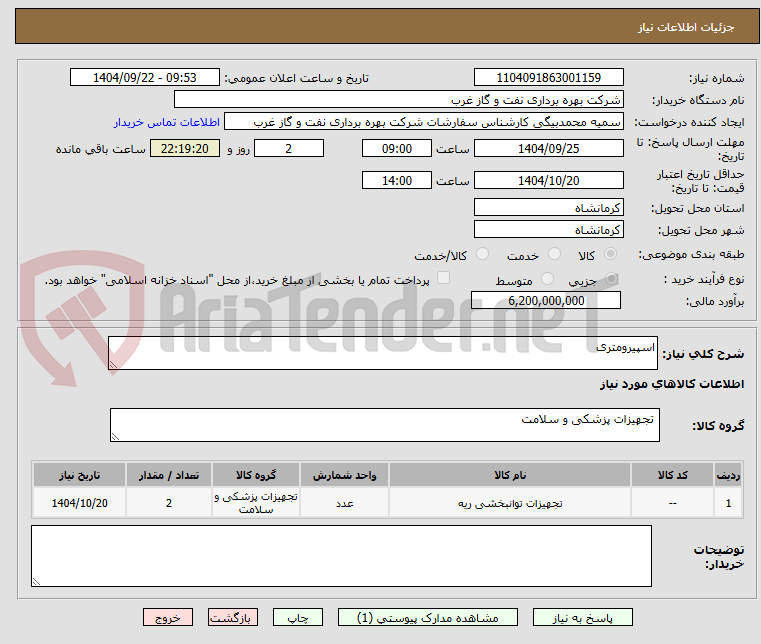The width and height of the screenshot is (761, 644).
Task: Click the resize handle of description textarea
Action: tap(113, 365)
